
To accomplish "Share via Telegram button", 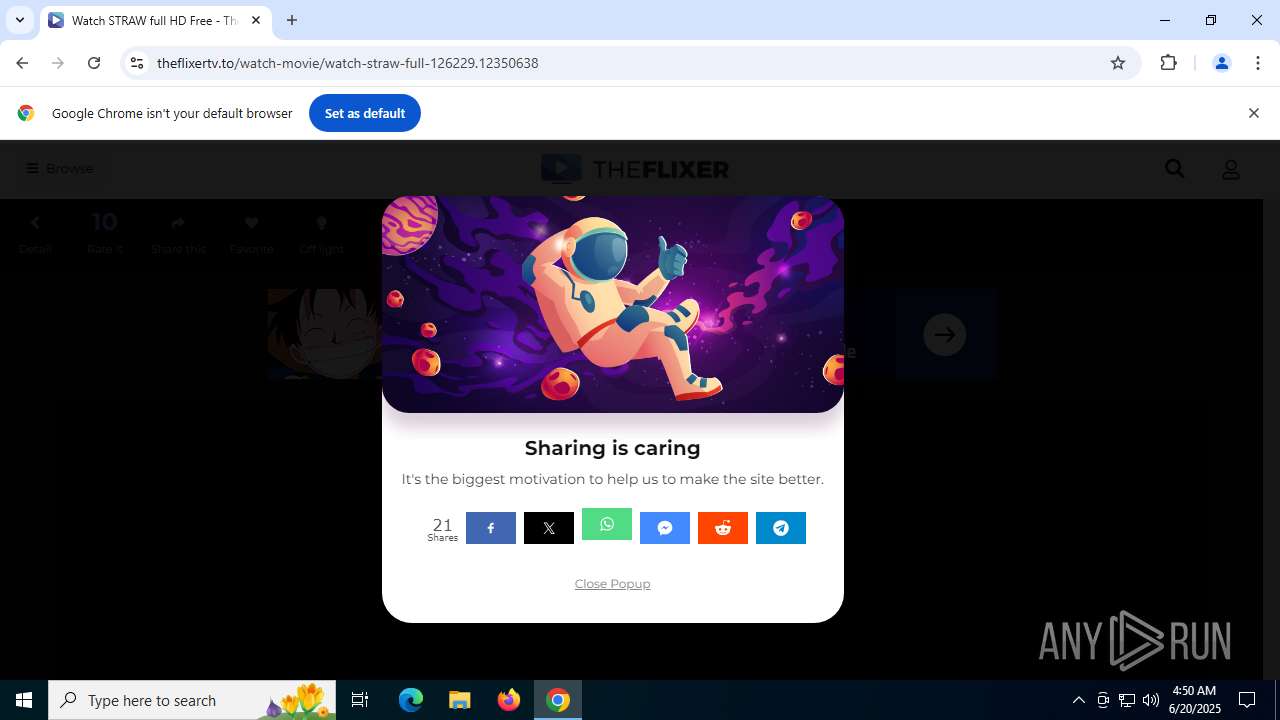I will tap(781, 528).
